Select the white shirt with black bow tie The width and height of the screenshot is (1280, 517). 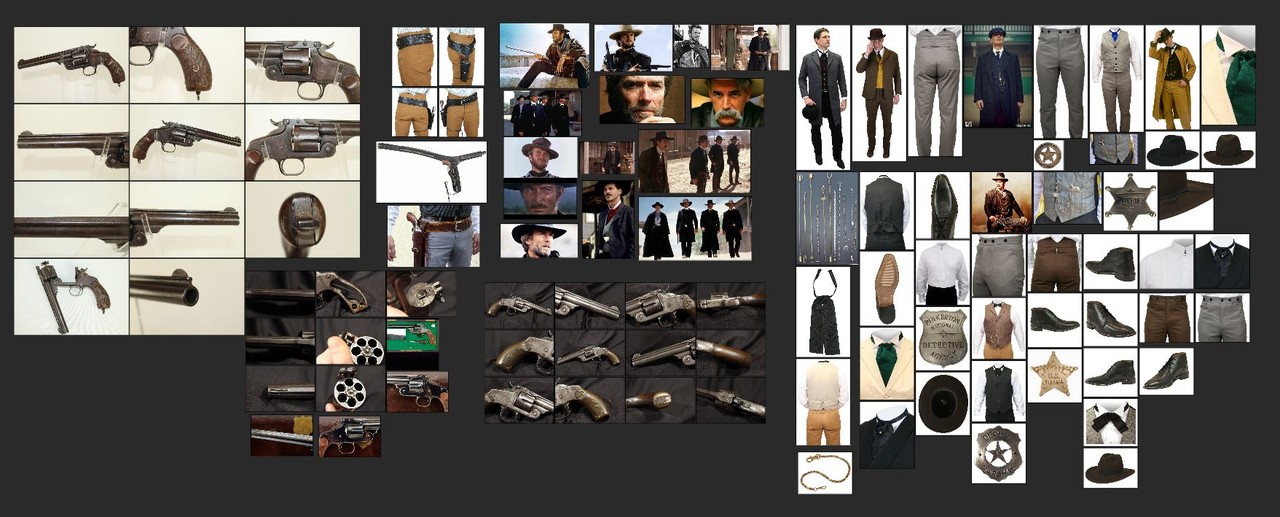[1110, 423]
